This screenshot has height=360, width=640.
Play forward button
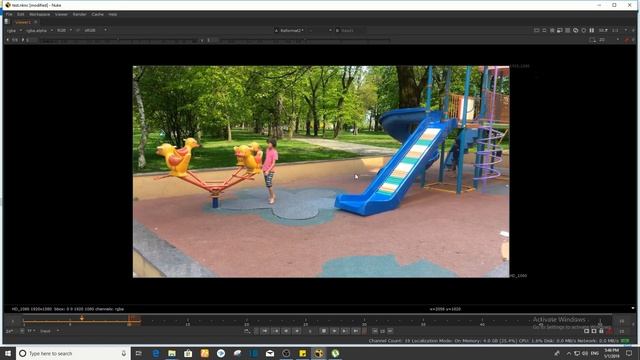(334, 331)
